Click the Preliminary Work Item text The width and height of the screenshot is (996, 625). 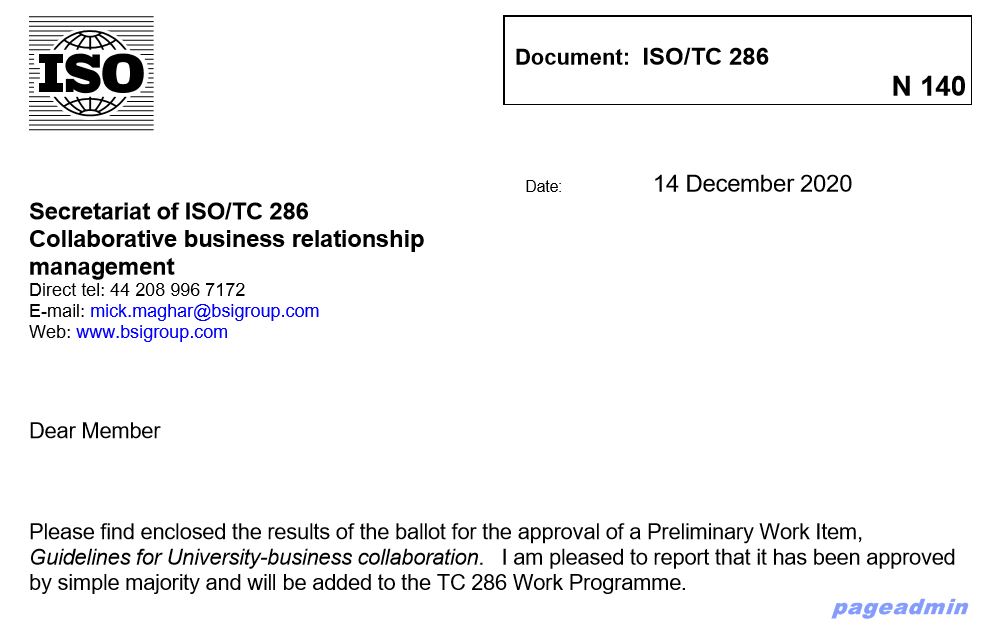(x=755, y=532)
